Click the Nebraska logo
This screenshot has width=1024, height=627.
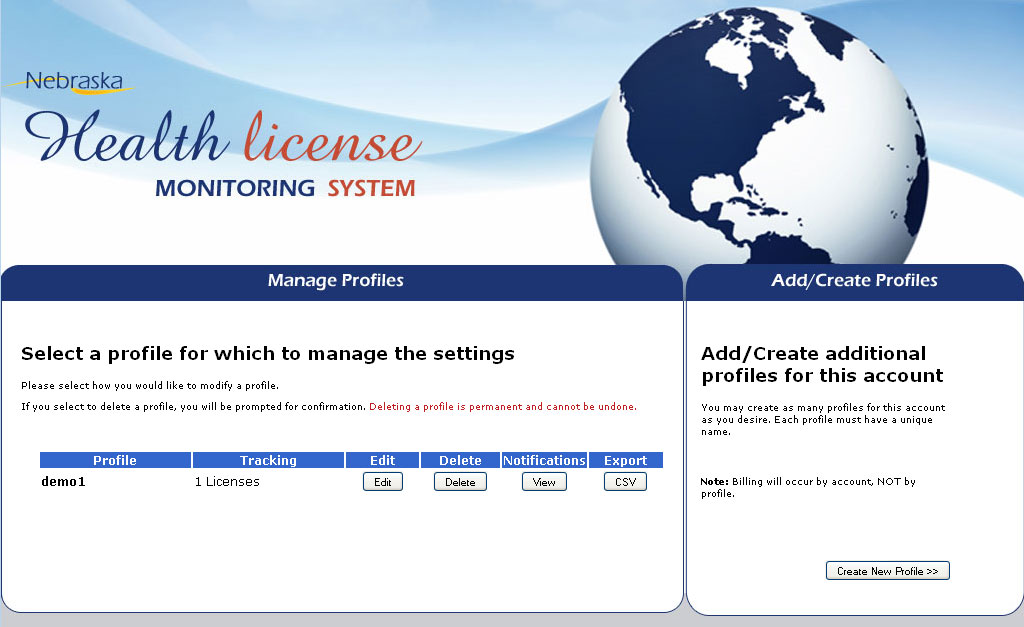[73, 83]
